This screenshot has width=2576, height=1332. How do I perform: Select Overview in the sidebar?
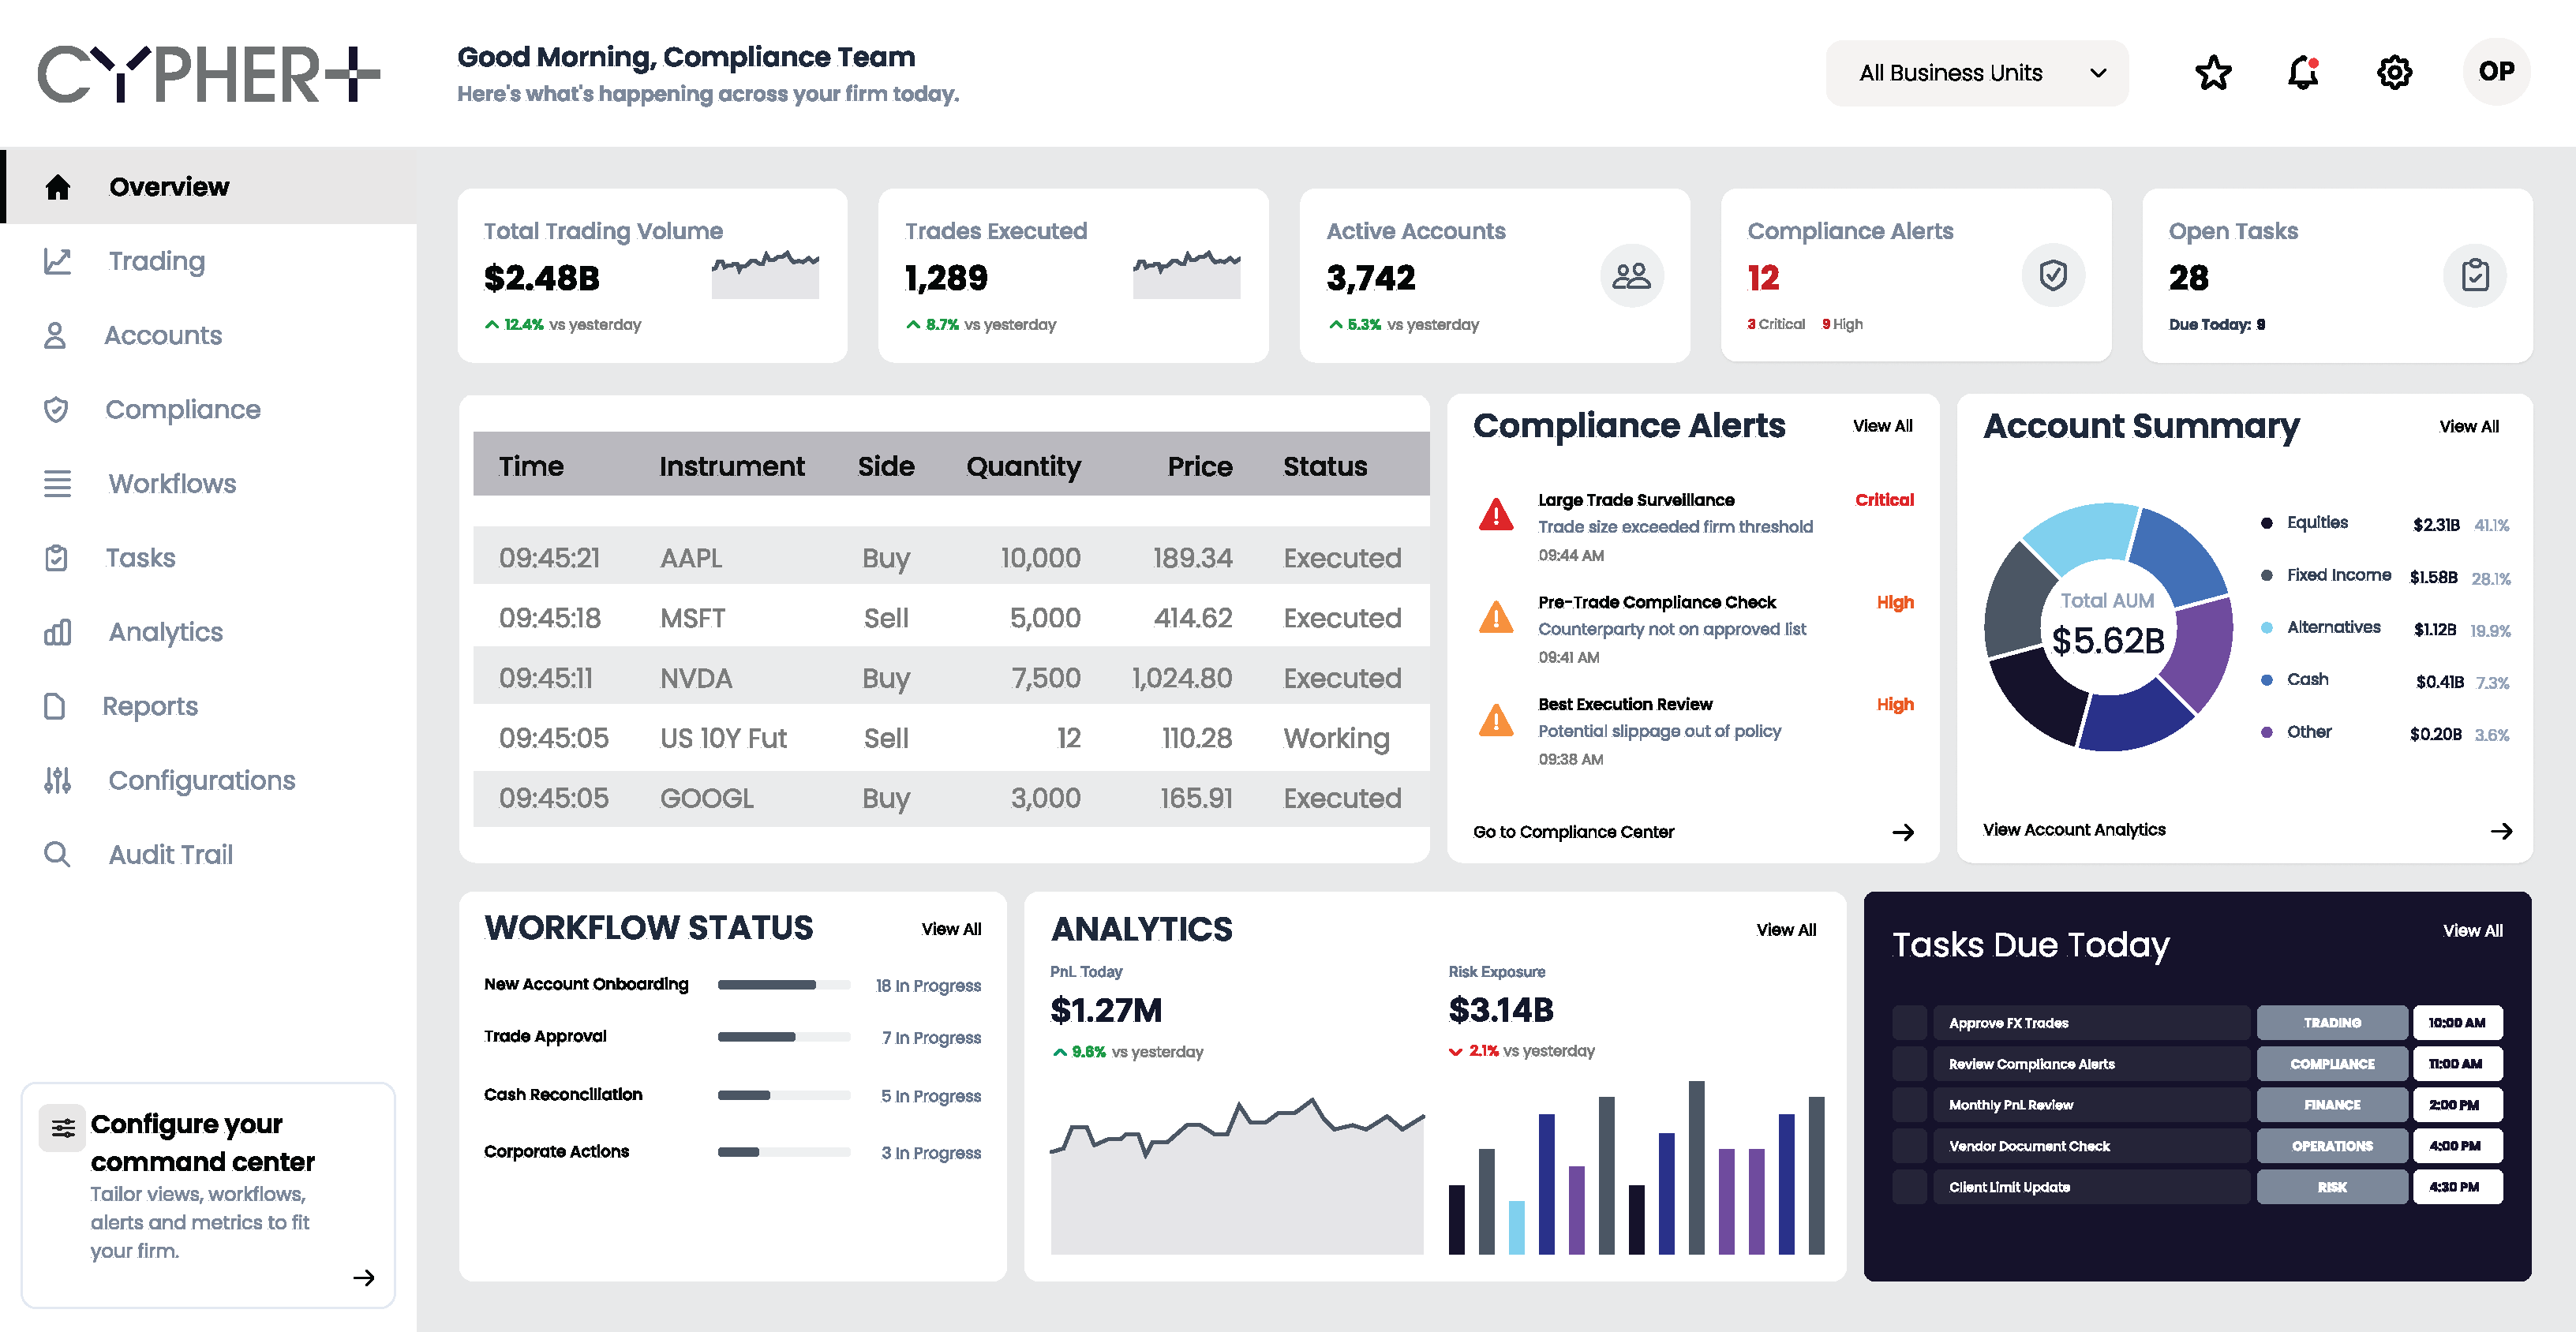209,187
